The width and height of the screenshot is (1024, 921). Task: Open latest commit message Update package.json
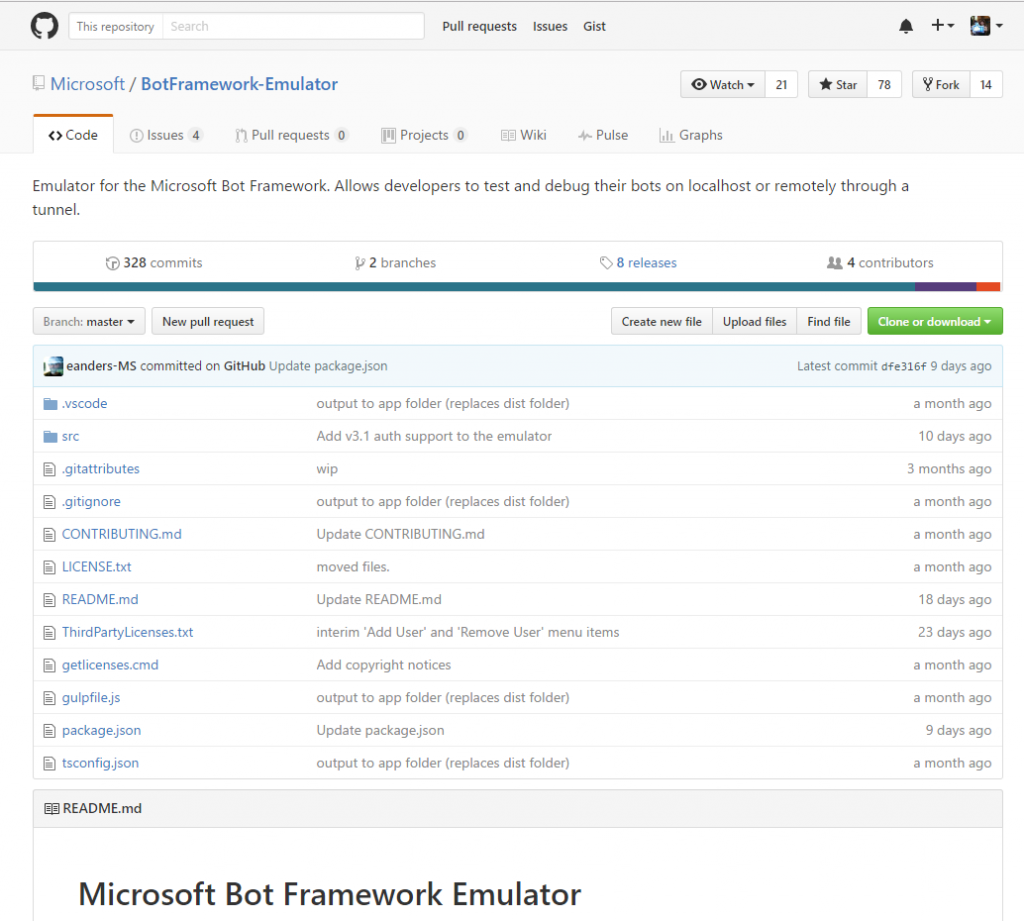click(x=328, y=366)
